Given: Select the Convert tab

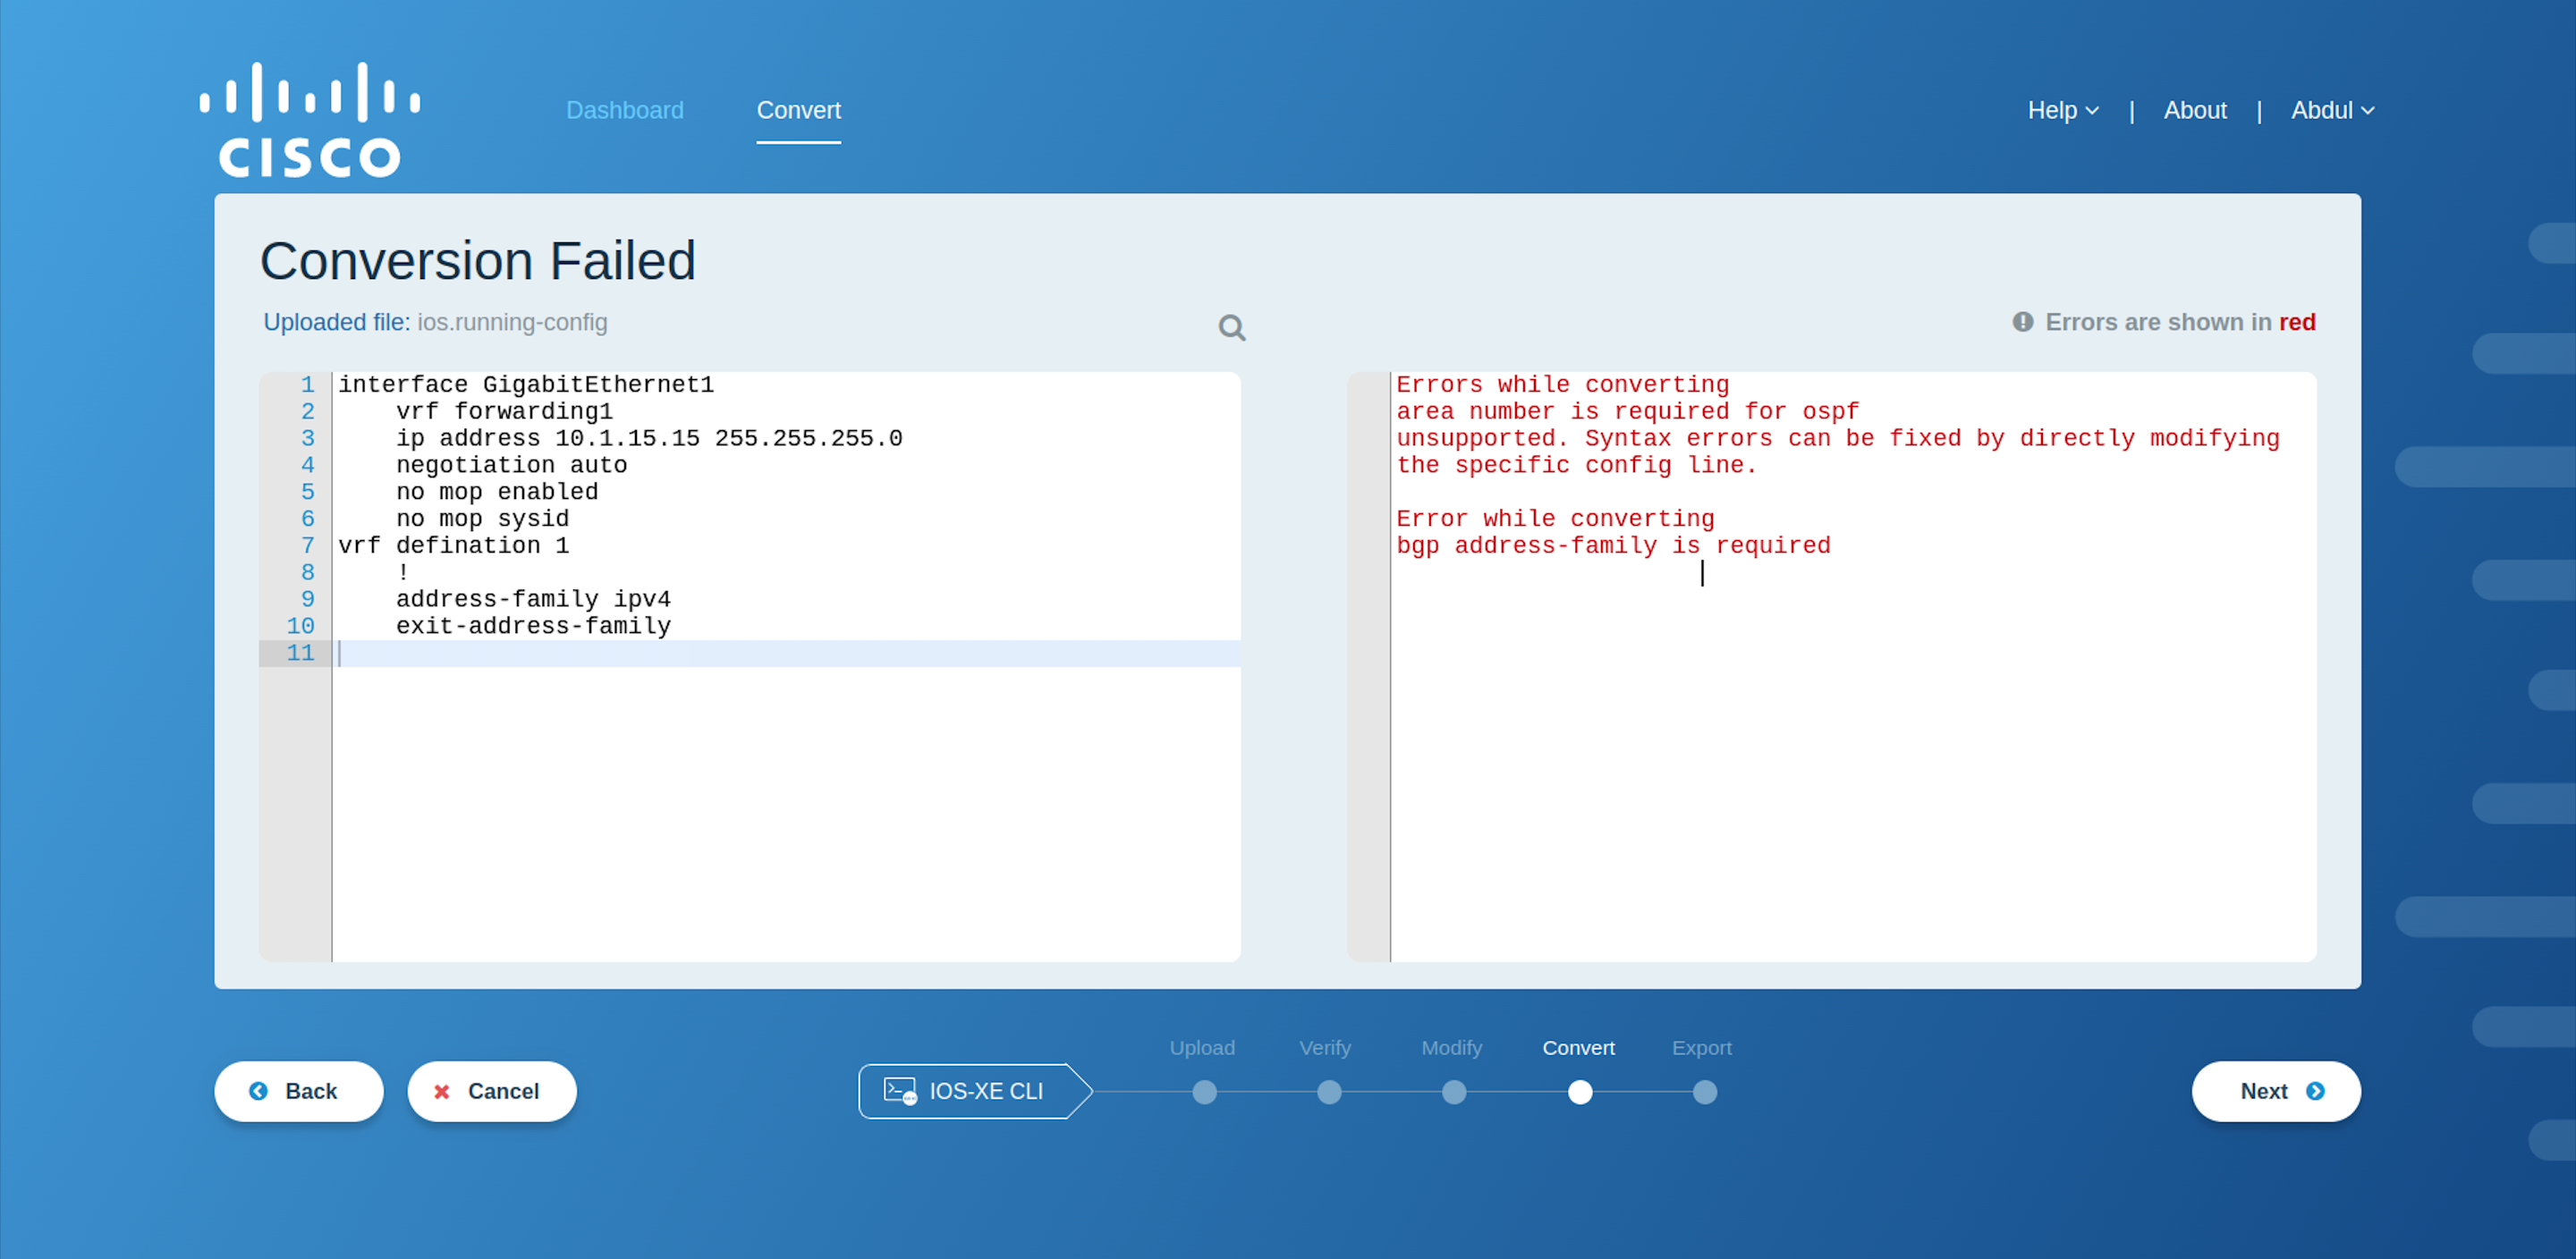Looking at the screenshot, I should (x=799, y=111).
